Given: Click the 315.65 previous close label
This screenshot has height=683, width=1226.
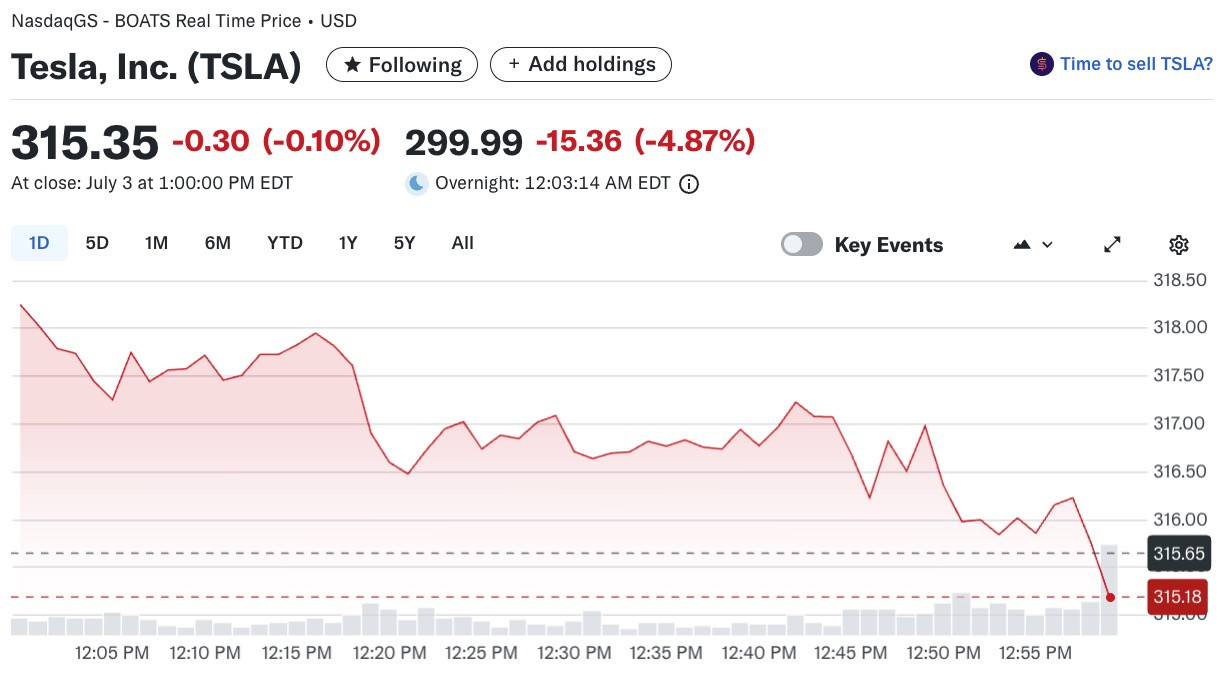Looking at the screenshot, I should 1178,553.
